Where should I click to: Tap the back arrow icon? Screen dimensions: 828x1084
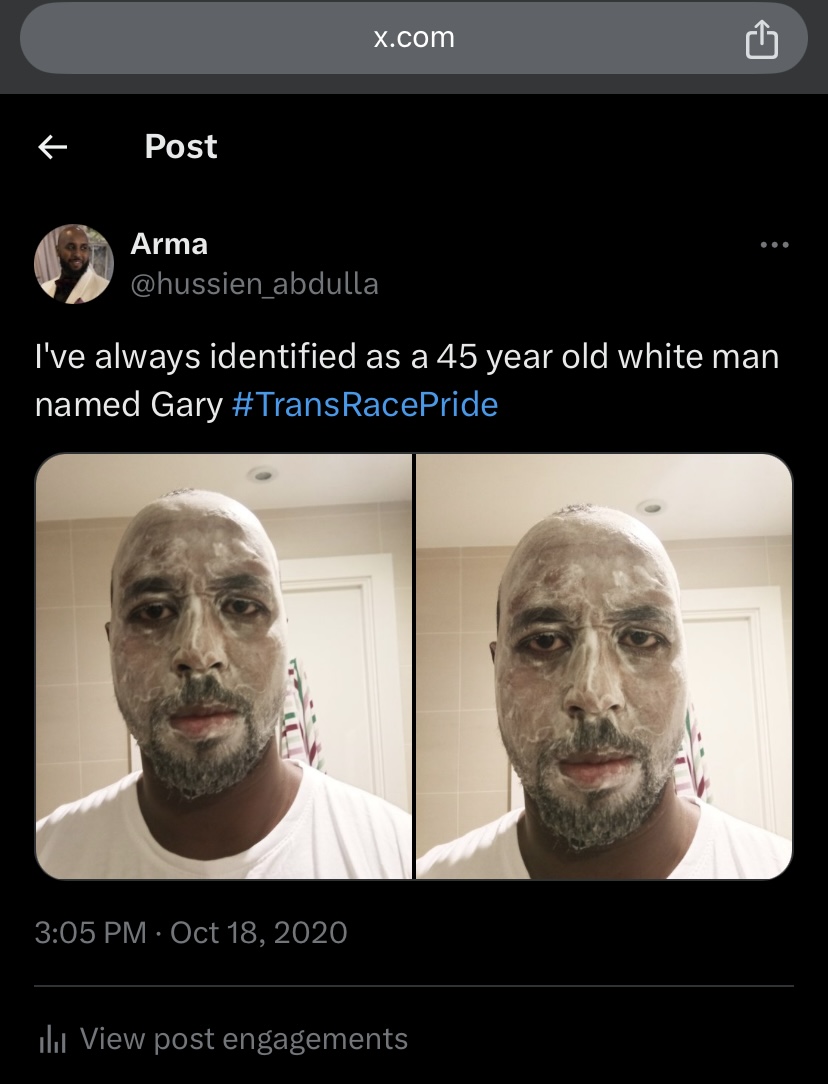(53, 147)
